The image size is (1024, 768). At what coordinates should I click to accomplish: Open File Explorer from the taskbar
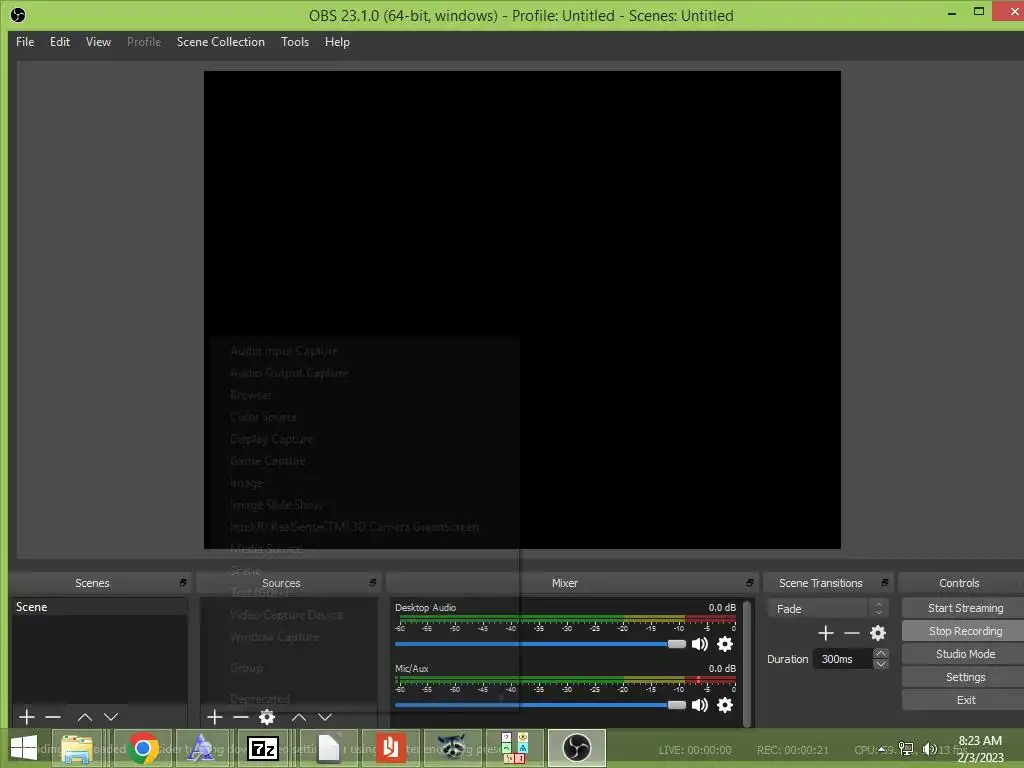point(76,748)
